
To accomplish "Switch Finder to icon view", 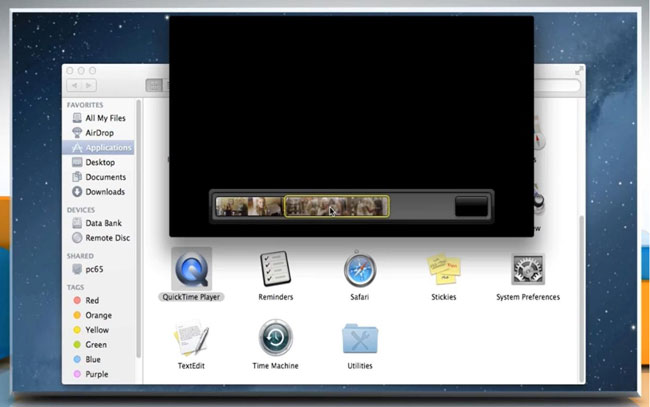I will point(154,85).
